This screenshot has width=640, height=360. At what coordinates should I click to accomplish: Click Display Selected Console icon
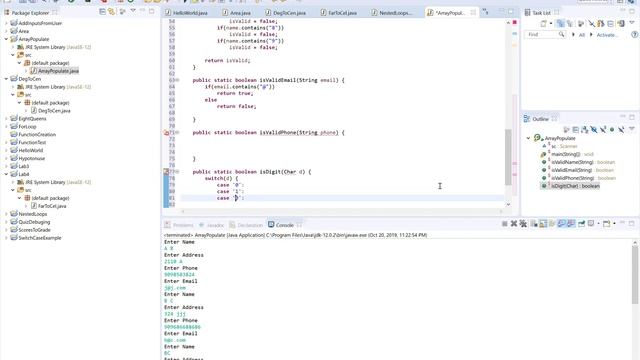(x=591, y=224)
